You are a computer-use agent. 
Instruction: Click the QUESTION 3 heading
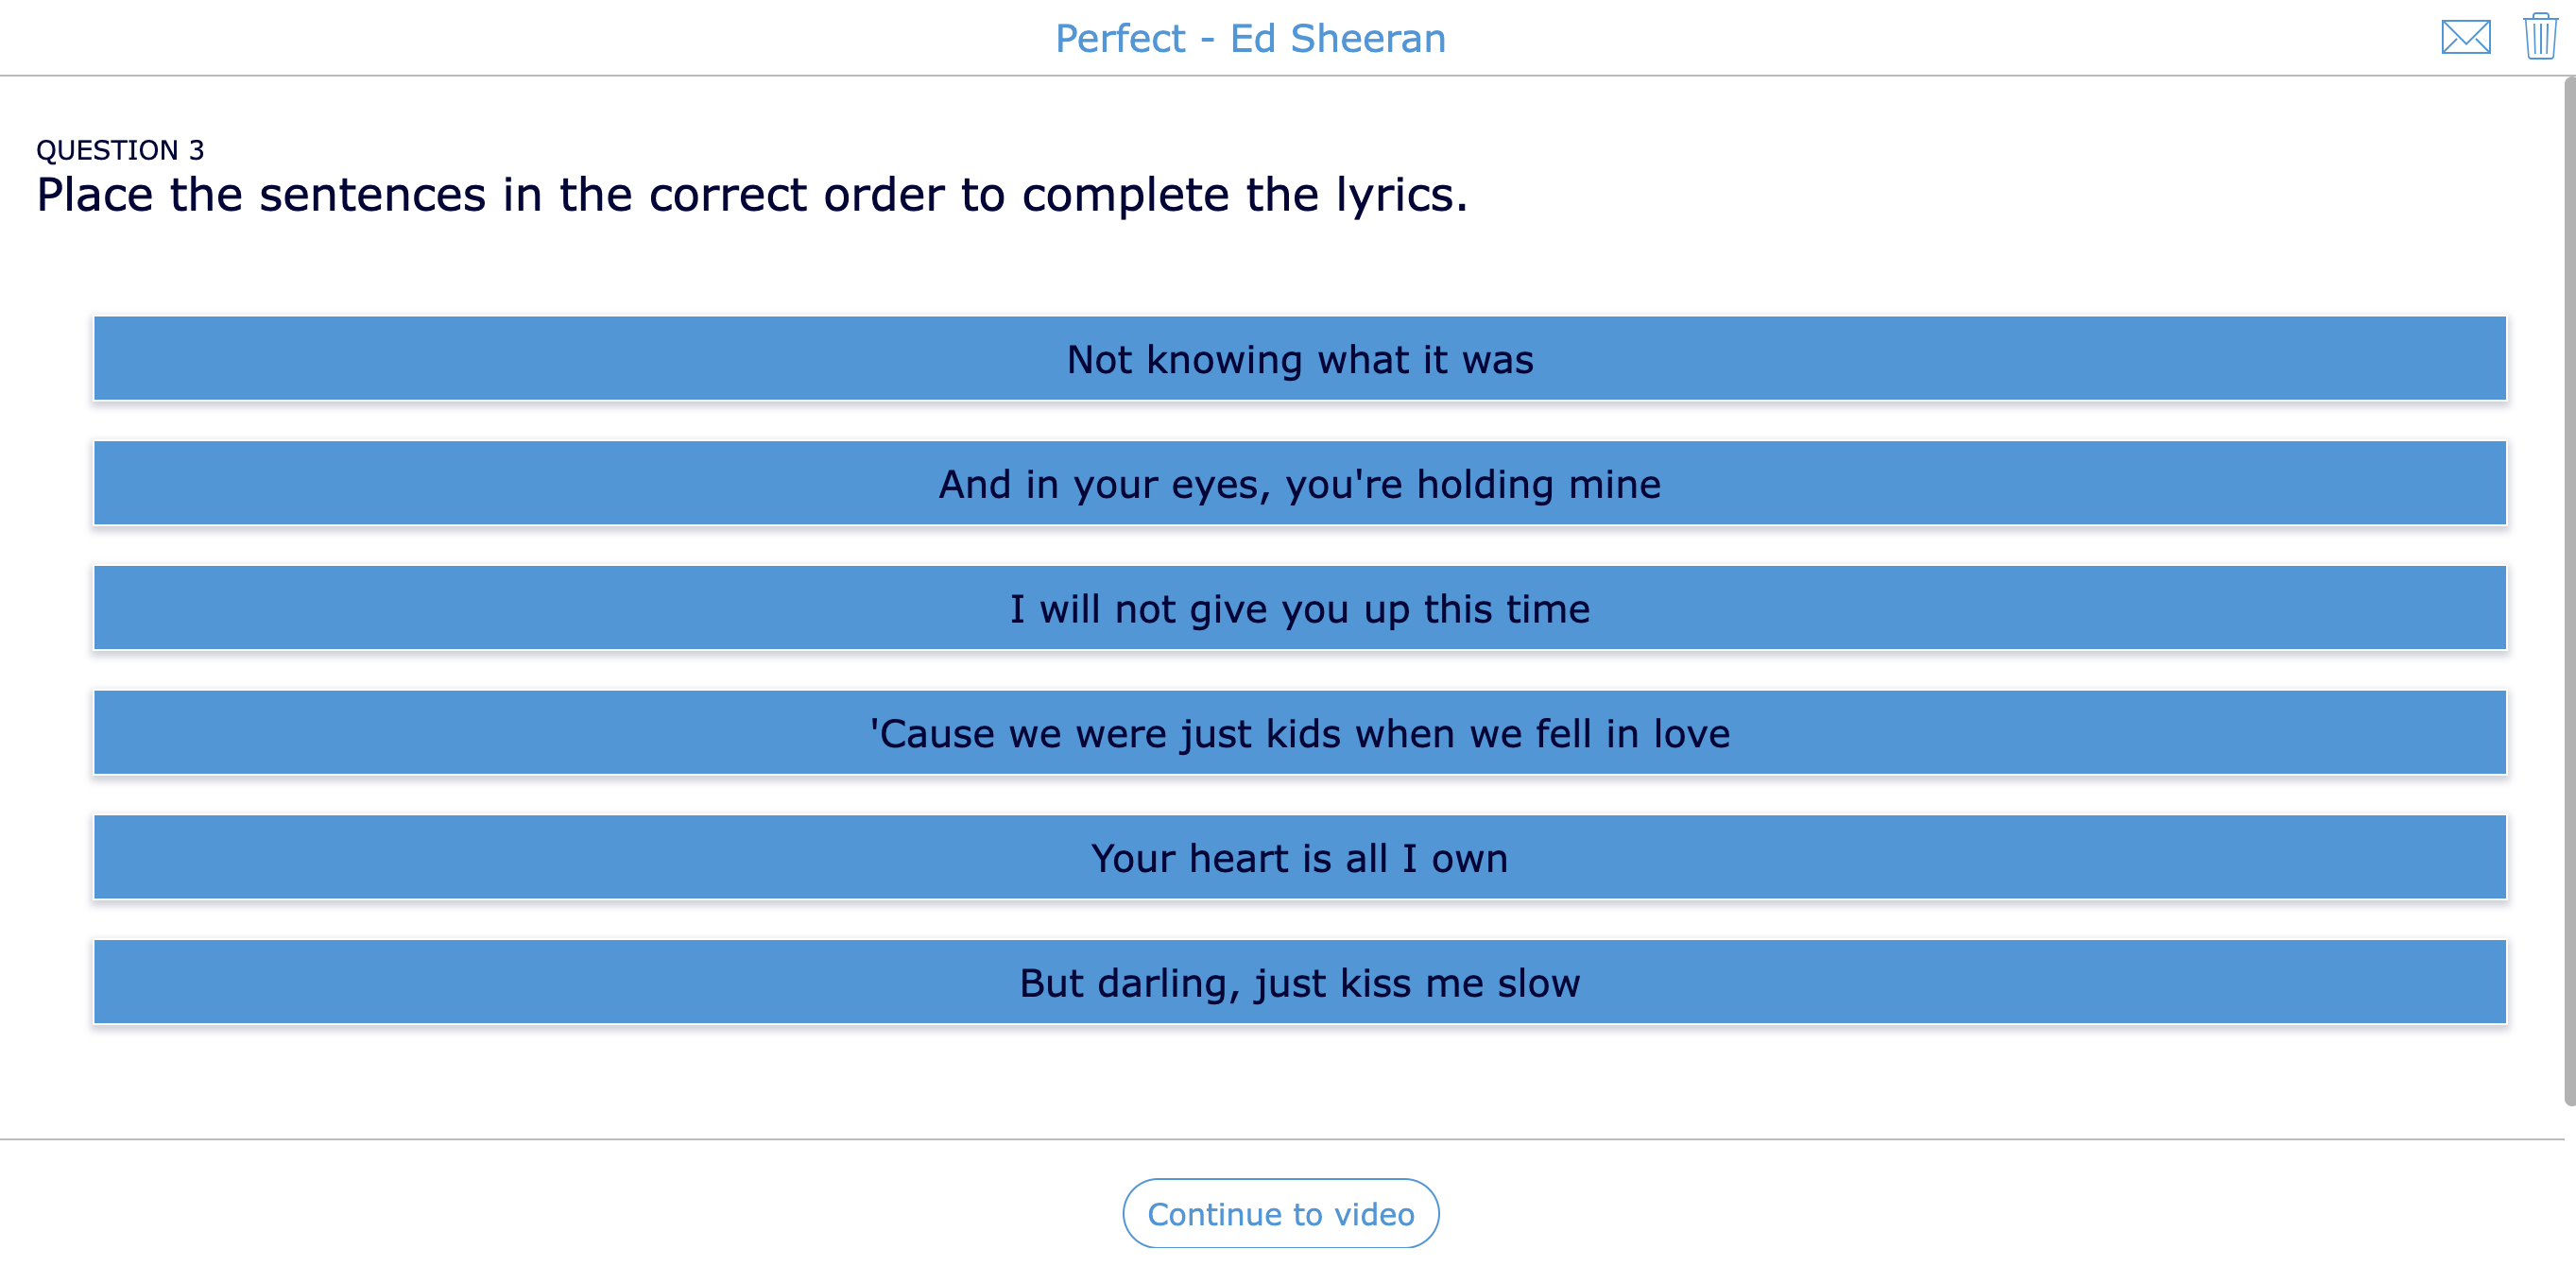[x=121, y=150]
